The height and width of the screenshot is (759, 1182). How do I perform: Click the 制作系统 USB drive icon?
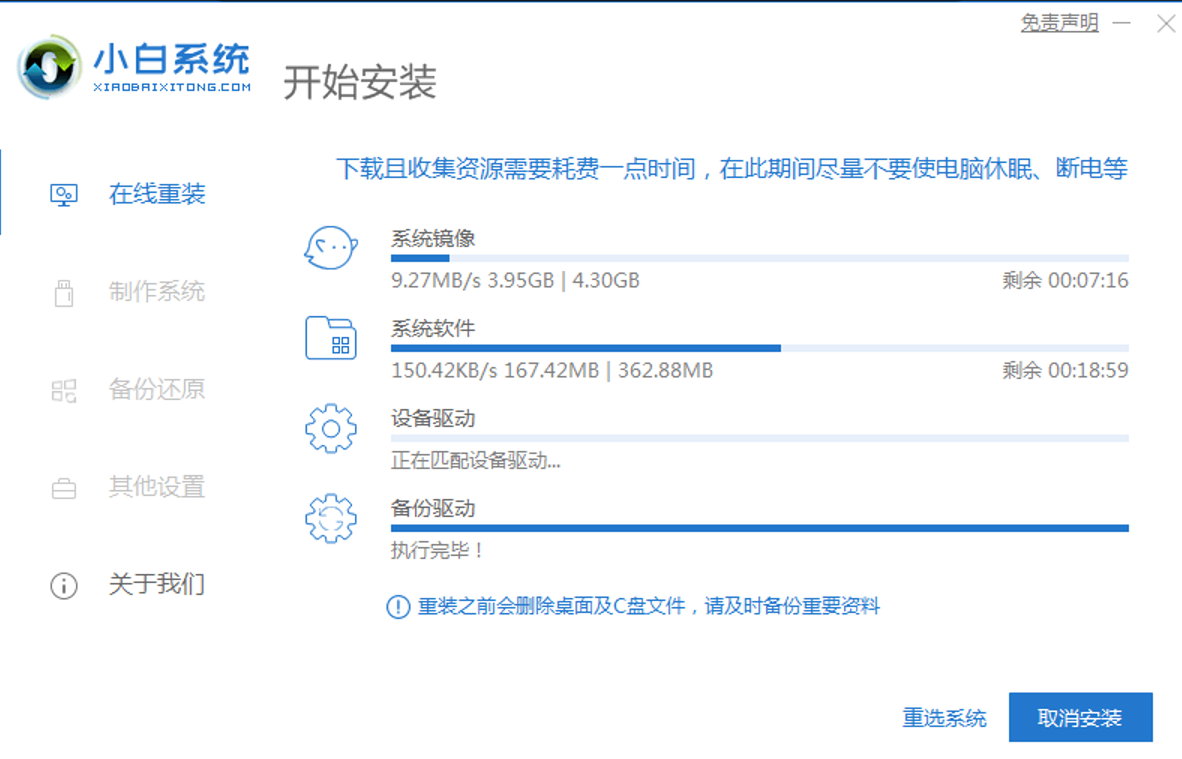coord(64,292)
